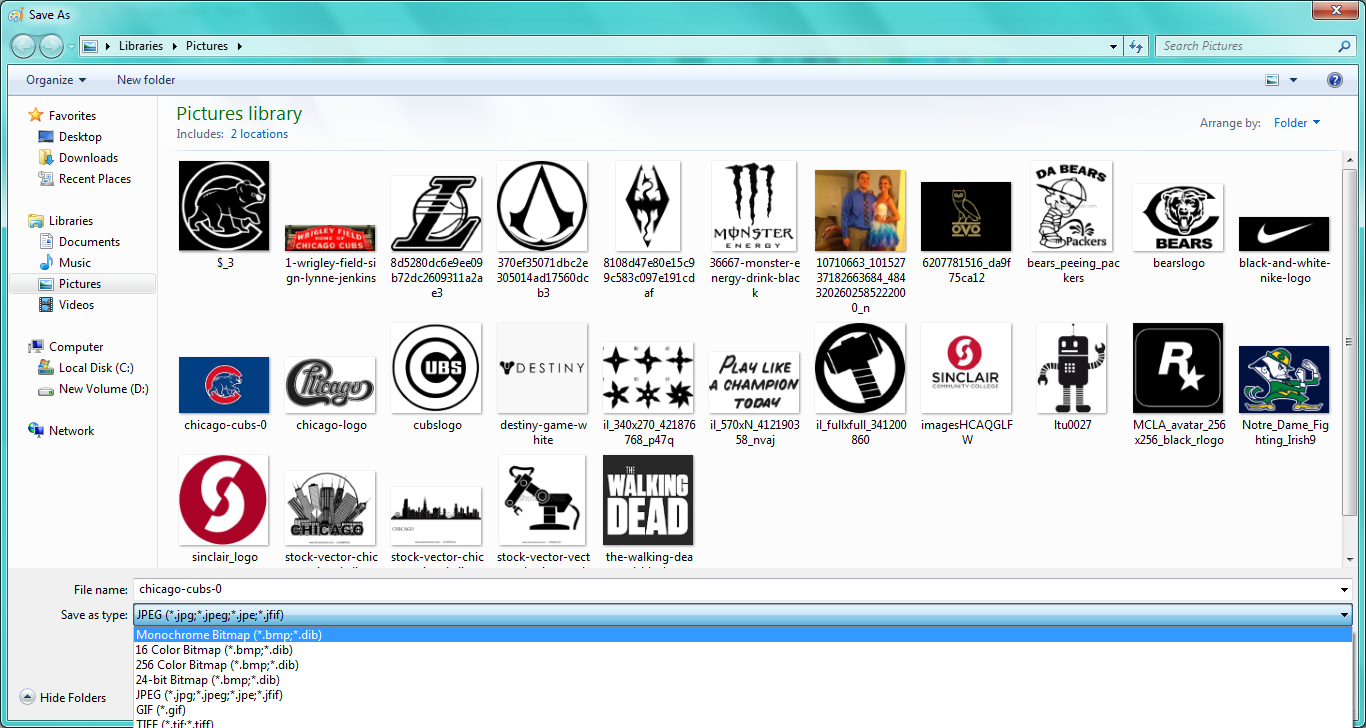Click the search magnifier icon
The image size is (1366, 728).
click(x=1344, y=46)
